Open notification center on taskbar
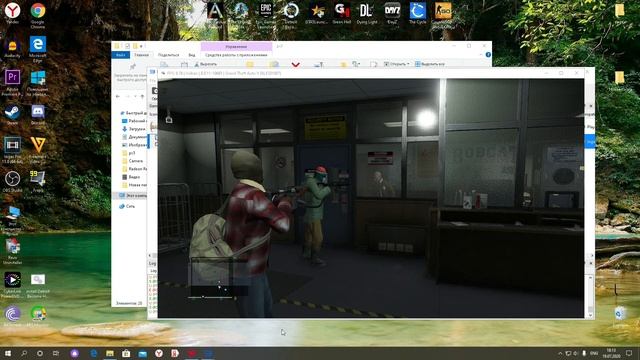The height and width of the screenshot is (360, 640). pos(629,353)
